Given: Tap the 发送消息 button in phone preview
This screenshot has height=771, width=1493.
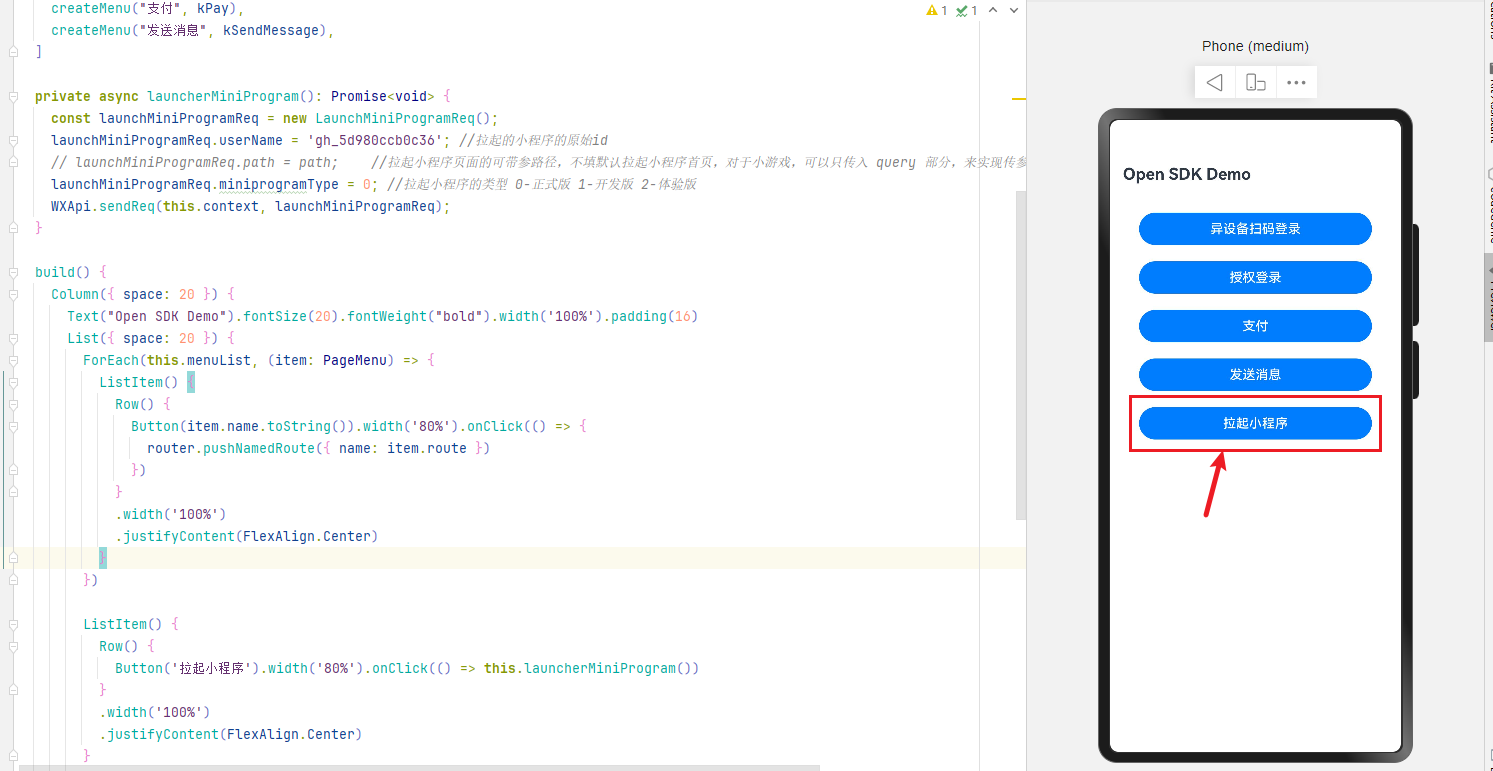Looking at the screenshot, I should 1255,374.
